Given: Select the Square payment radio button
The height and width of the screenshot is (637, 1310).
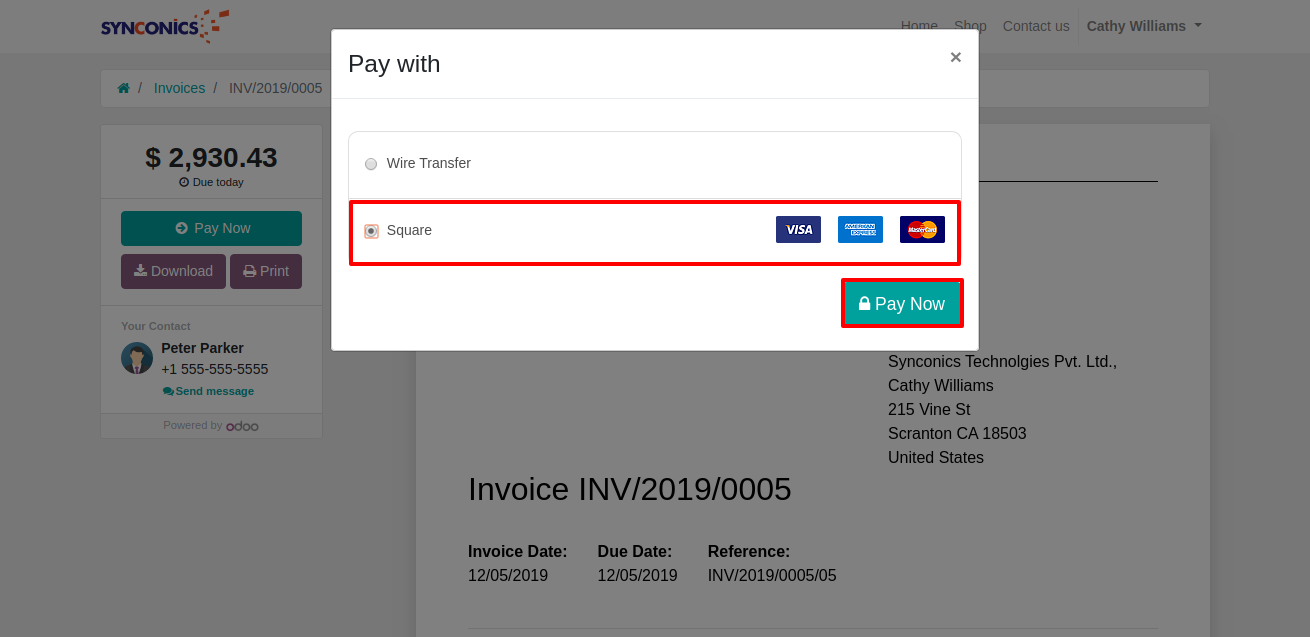Looking at the screenshot, I should click(371, 231).
